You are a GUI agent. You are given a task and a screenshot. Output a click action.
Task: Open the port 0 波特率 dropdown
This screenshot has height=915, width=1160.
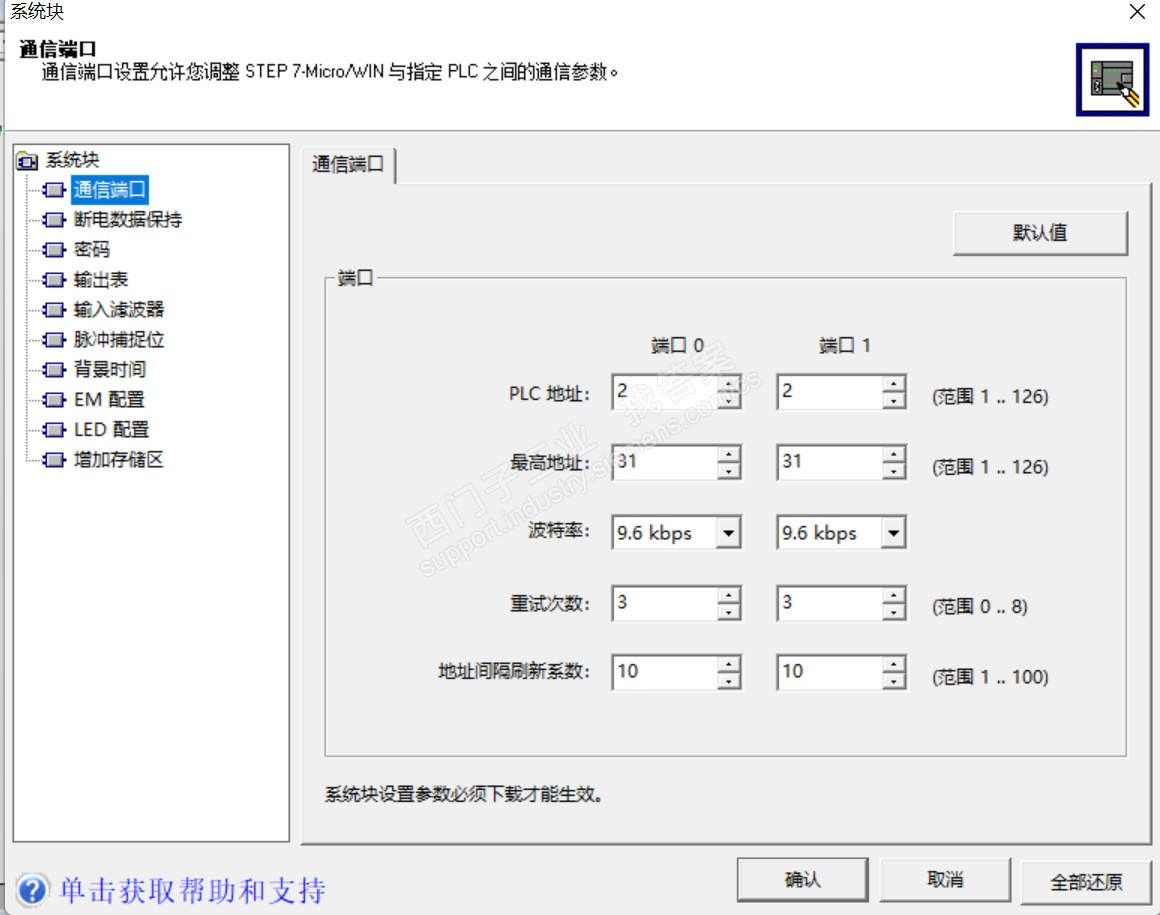click(x=729, y=533)
